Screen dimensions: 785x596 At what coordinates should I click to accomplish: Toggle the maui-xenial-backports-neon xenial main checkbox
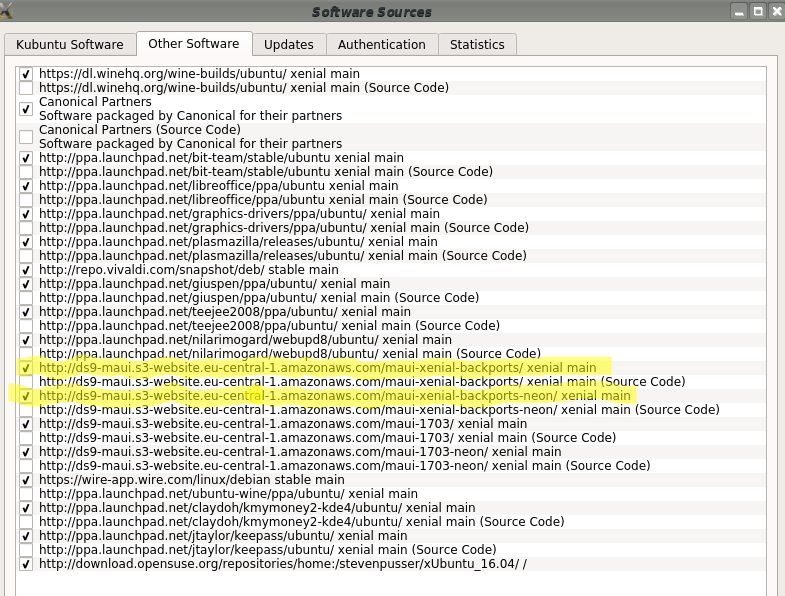(26, 396)
